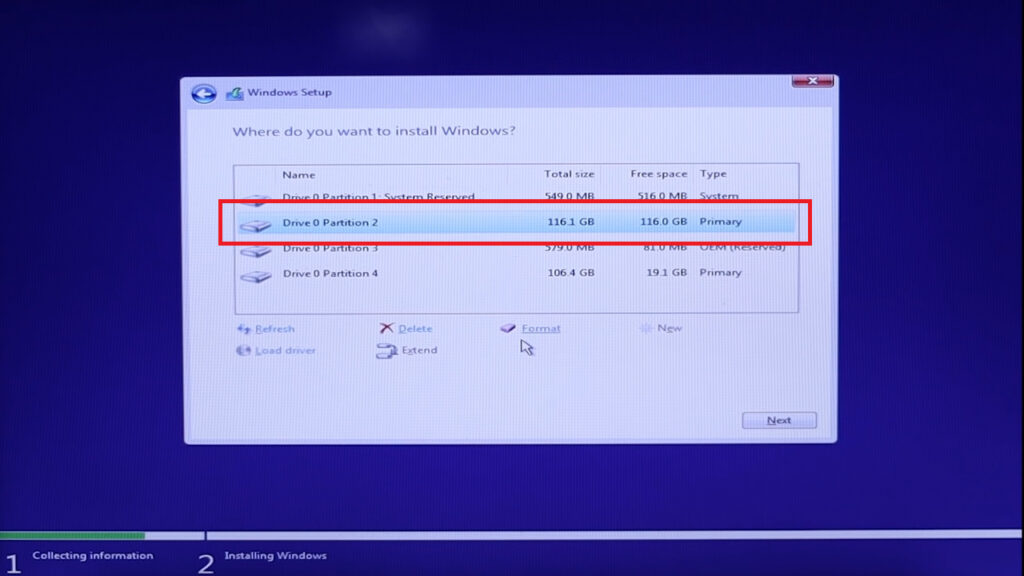The image size is (1024, 576).
Task: Click the Next button
Action: [779, 420]
